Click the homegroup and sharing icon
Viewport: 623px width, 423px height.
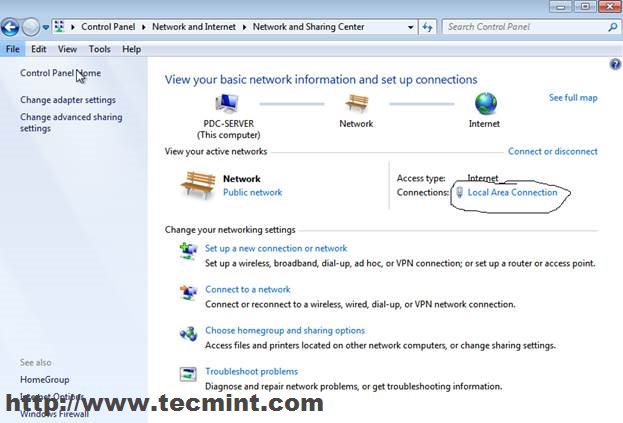click(x=188, y=333)
